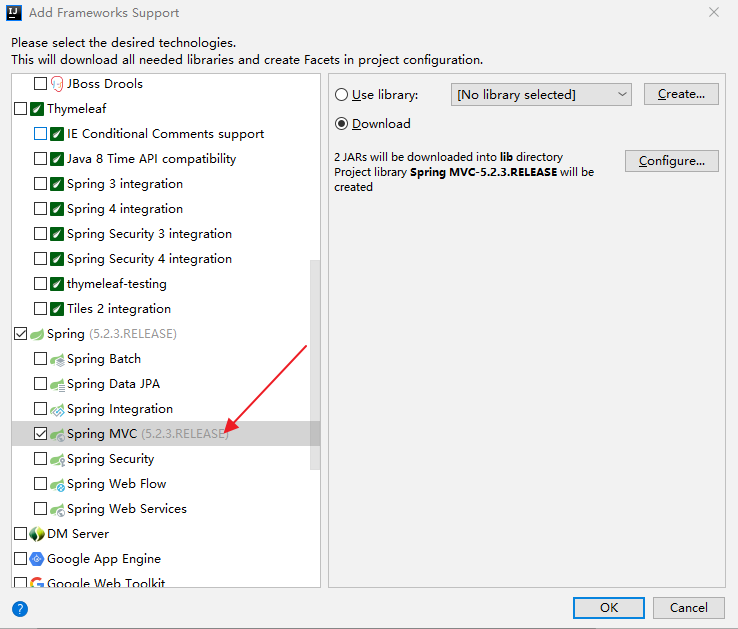Click the Configure... button
The image size is (738, 629).
(672, 161)
